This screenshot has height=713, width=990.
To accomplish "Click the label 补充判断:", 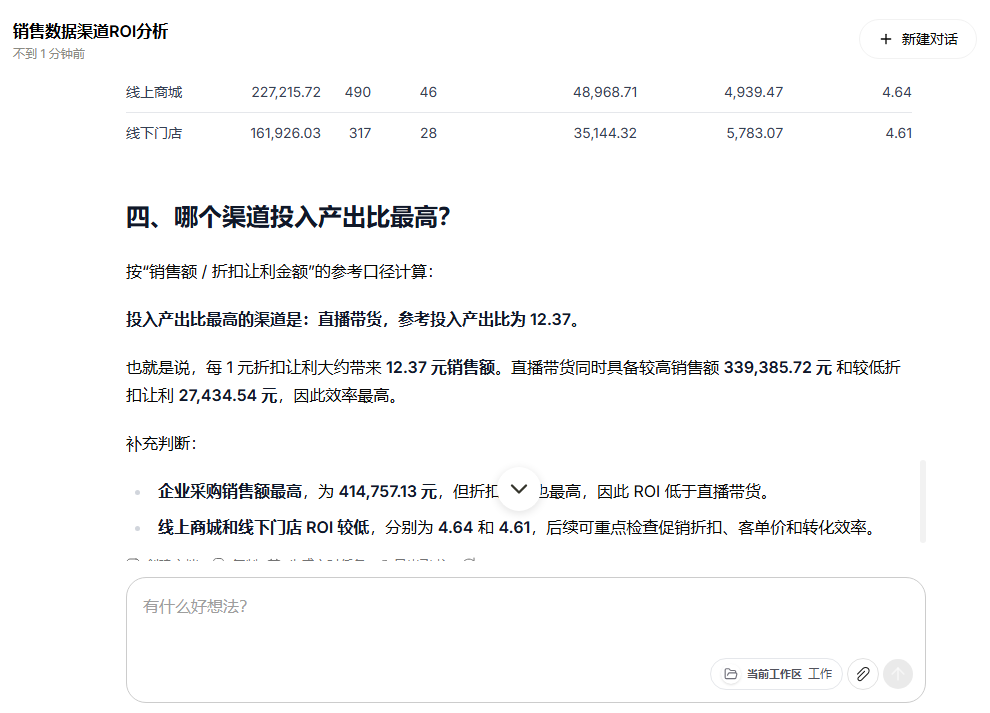I will pyautogui.click(x=161, y=444).
